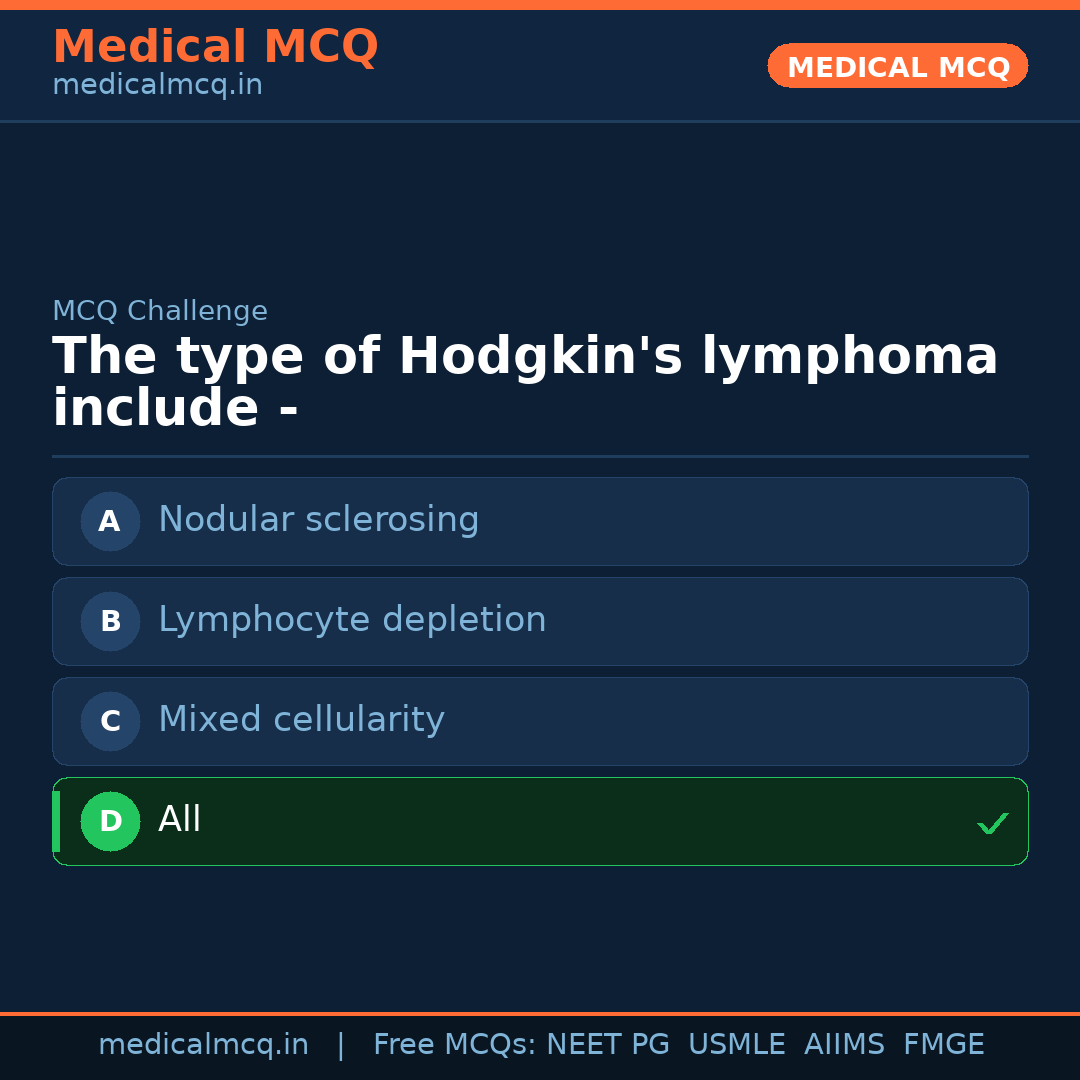The image size is (1080, 1080).
Task: Open the medicalmcq.in link below the header title
Action: (x=157, y=86)
